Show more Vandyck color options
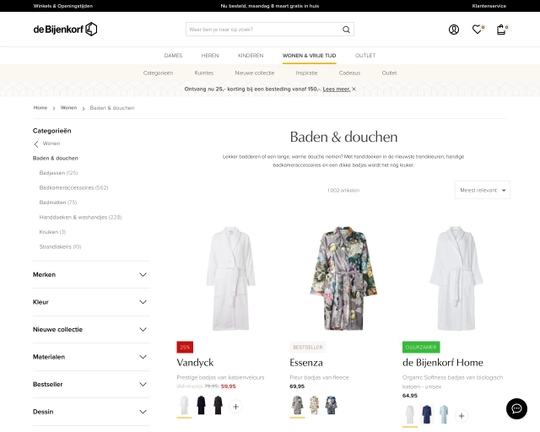Screen dimensions: 540x432 pyautogui.click(x=236, y=407)
